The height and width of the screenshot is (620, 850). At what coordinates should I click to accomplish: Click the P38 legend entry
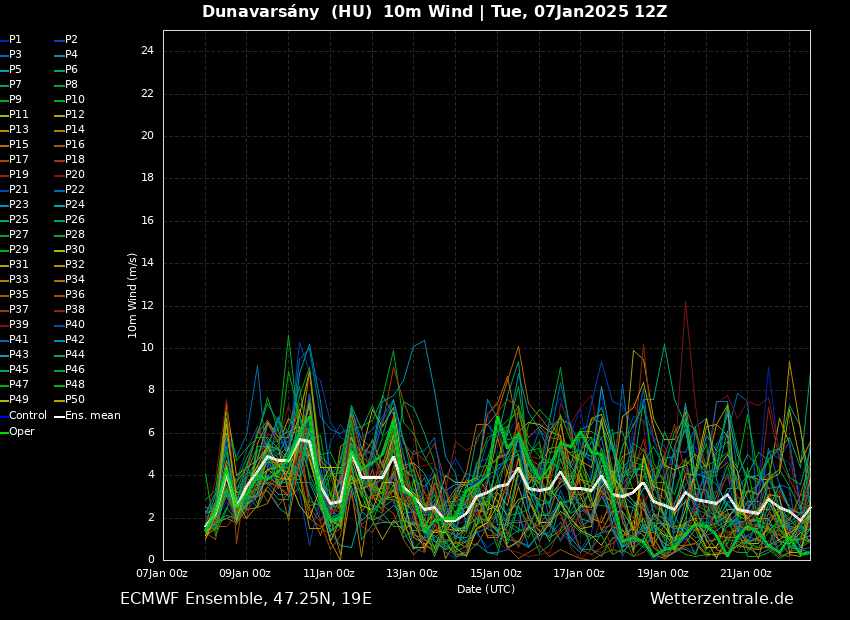75,310
